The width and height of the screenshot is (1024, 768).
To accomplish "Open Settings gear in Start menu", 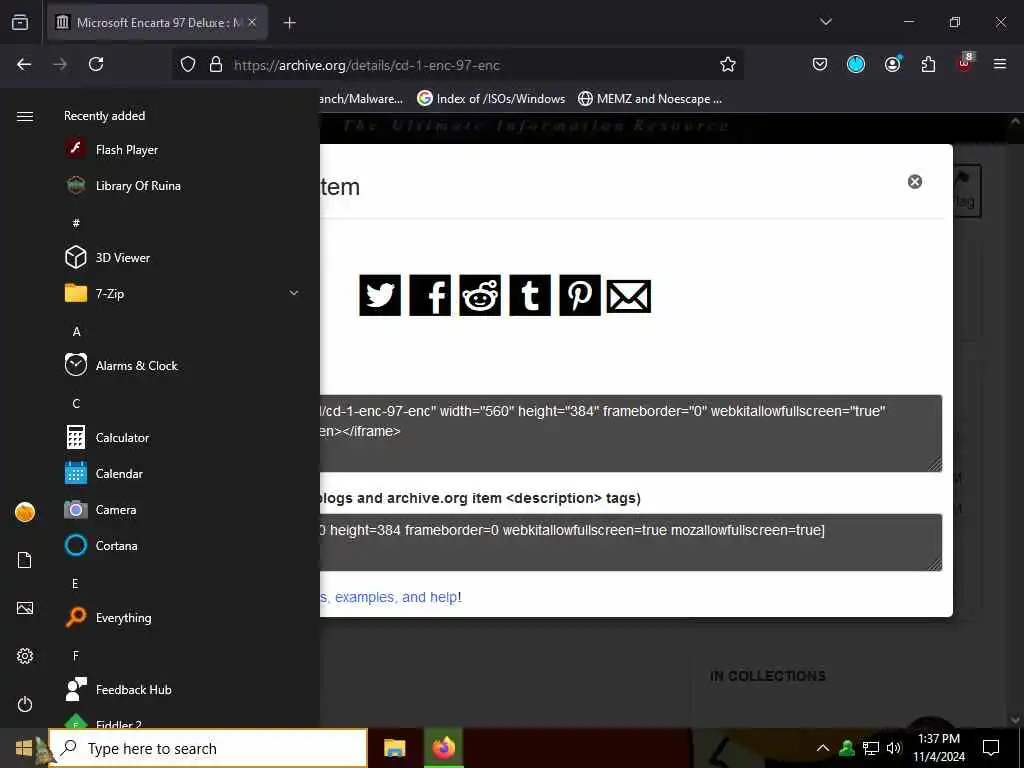I will point(25,656).
